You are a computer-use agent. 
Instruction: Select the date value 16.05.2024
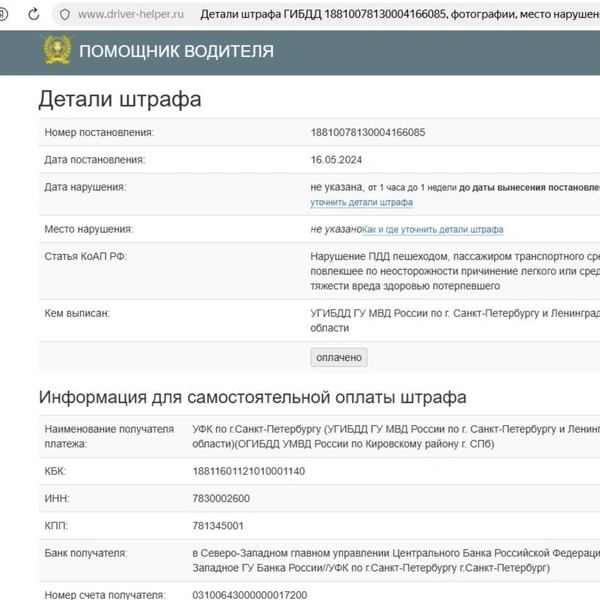pyautogui.click(x=336, y=160)
